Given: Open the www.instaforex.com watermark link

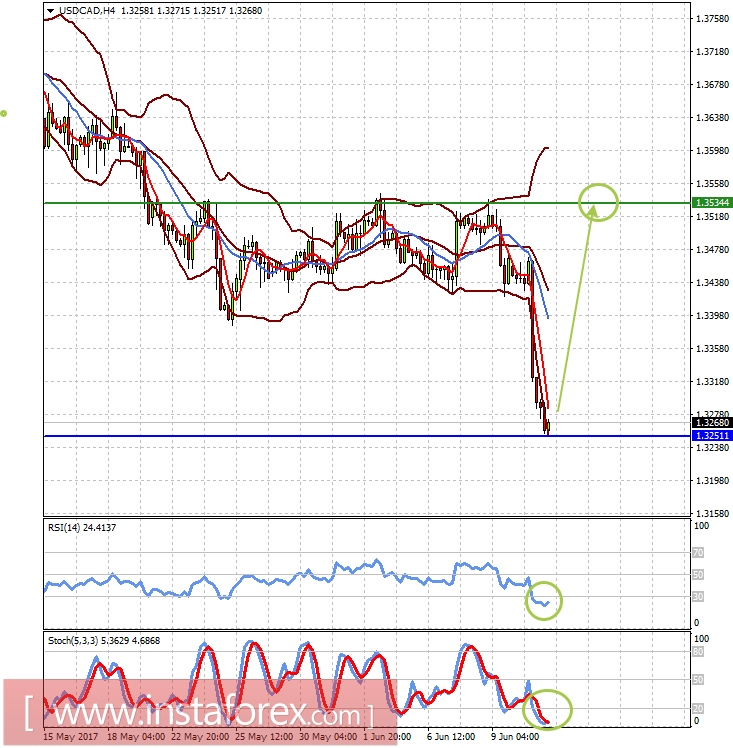Looking at the screenshot, I should click(199, 713).
